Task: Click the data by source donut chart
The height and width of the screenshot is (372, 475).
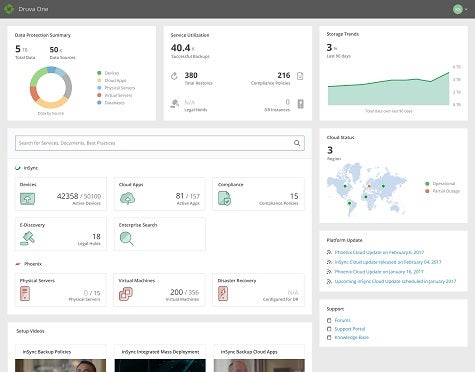Action: pos(51,87)
